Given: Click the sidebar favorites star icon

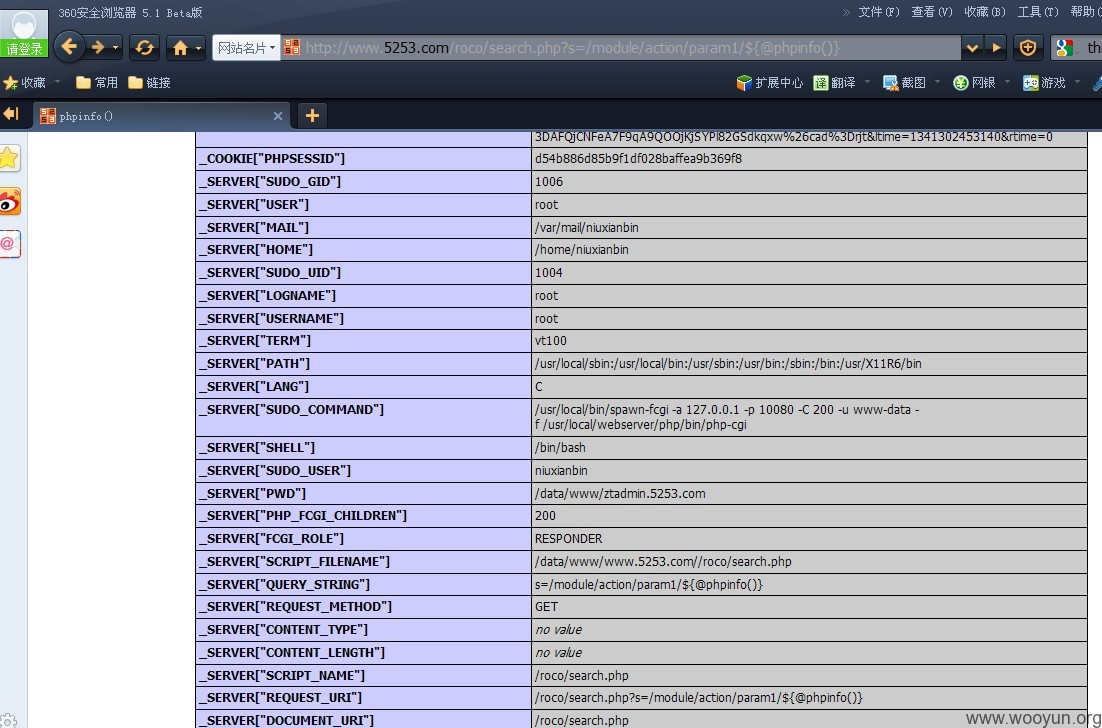Looking at the screenshot, I should [x=10, y=158].
